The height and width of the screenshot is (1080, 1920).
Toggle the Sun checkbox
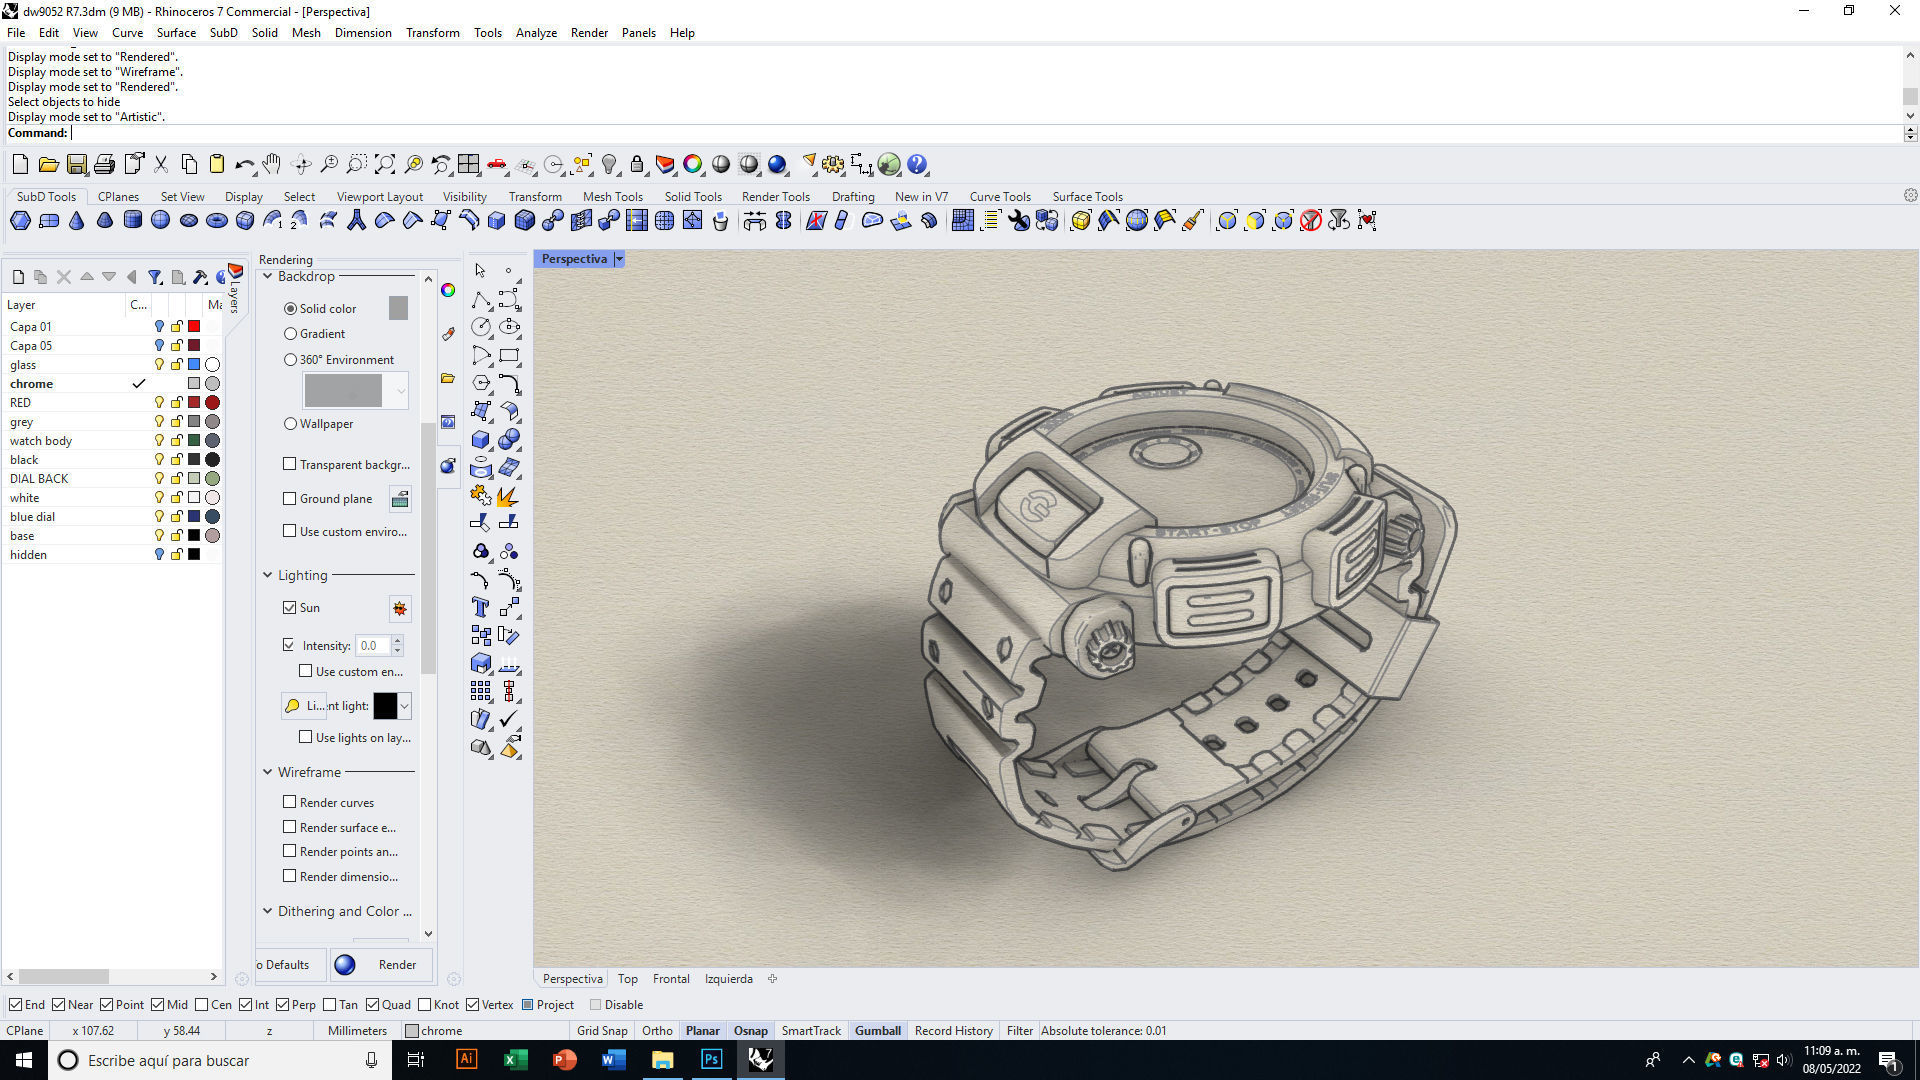click(290, 607)
